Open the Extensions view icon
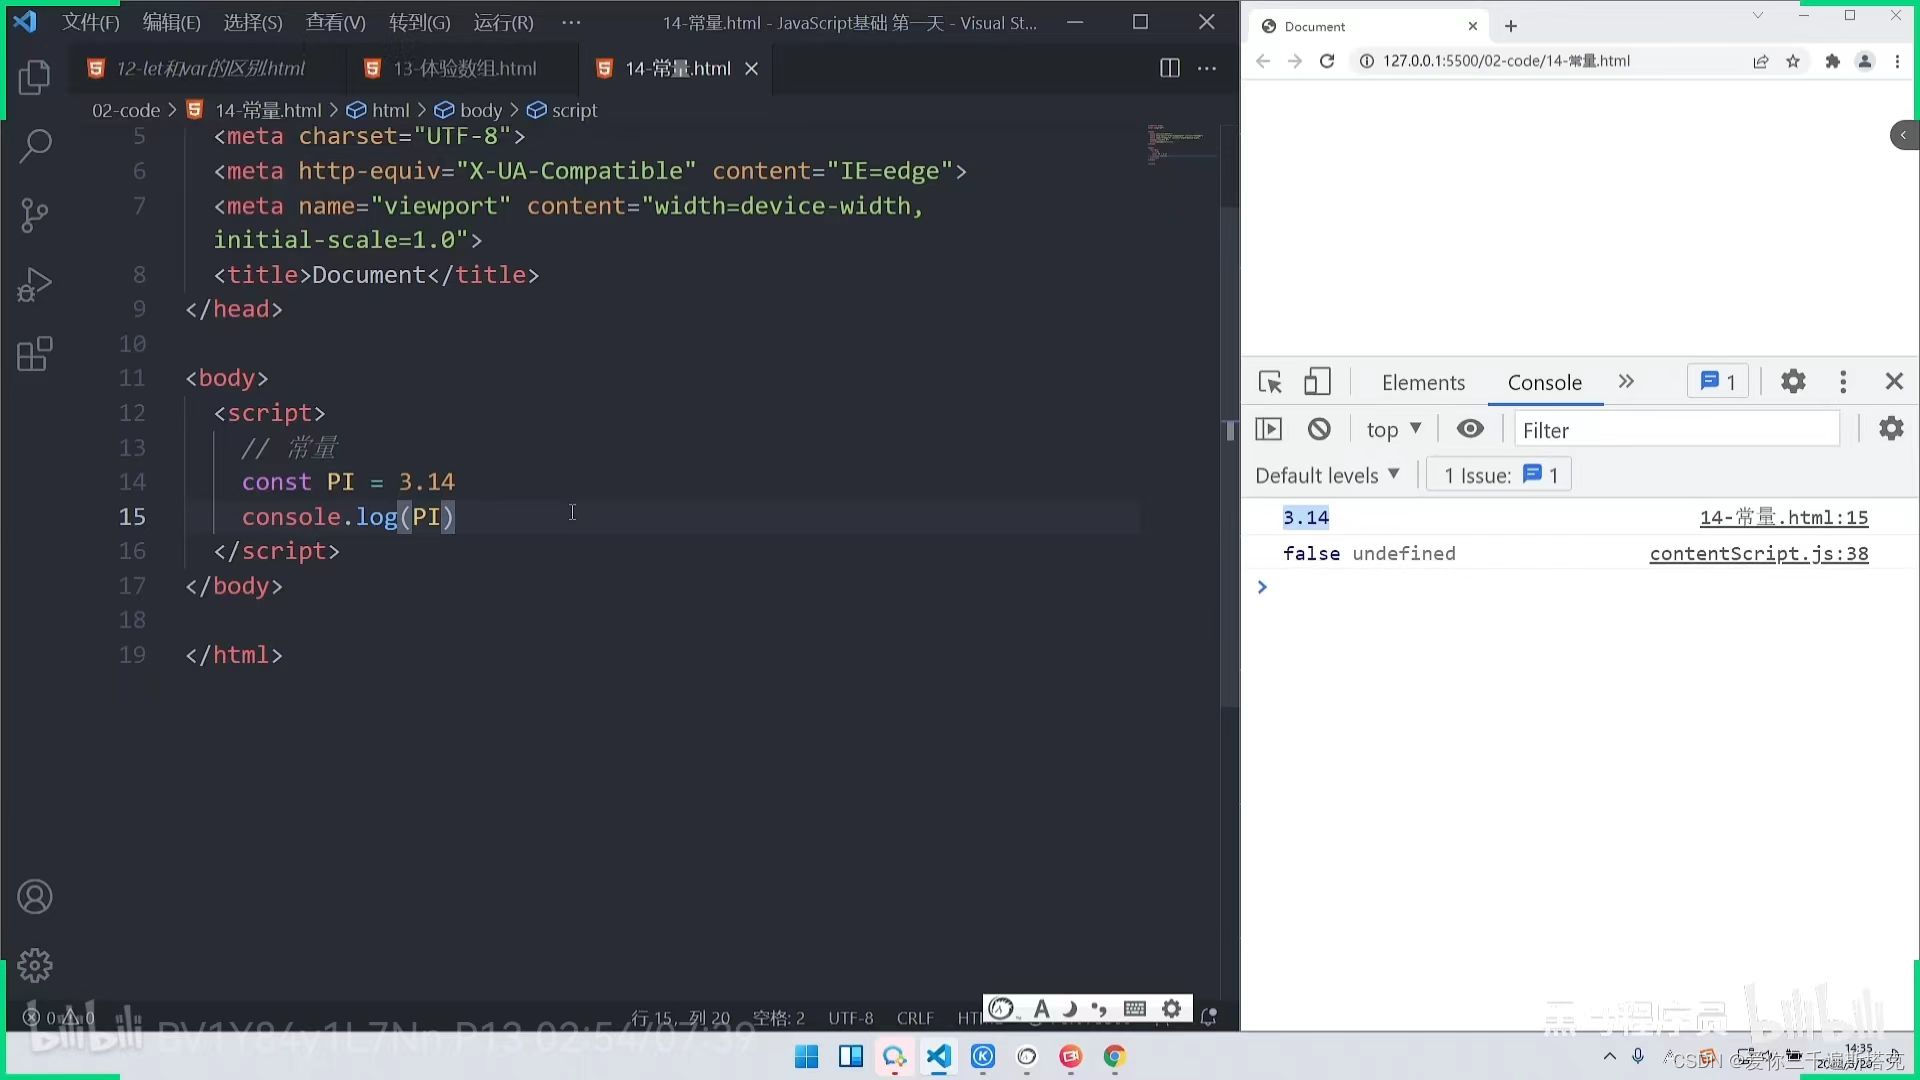Viewport: 1920px width, 1080px height. pos(35,354)
